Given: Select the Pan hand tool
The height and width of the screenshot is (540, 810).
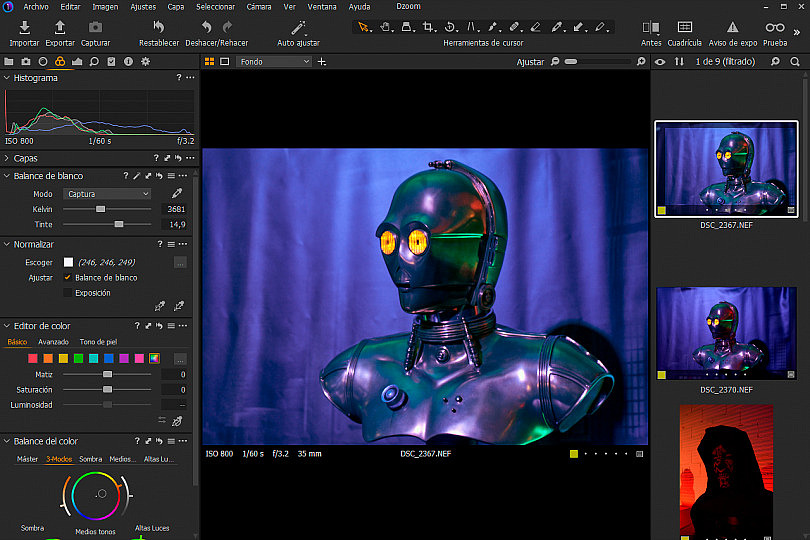Looking at the screenshot, I should coord(385,27).
